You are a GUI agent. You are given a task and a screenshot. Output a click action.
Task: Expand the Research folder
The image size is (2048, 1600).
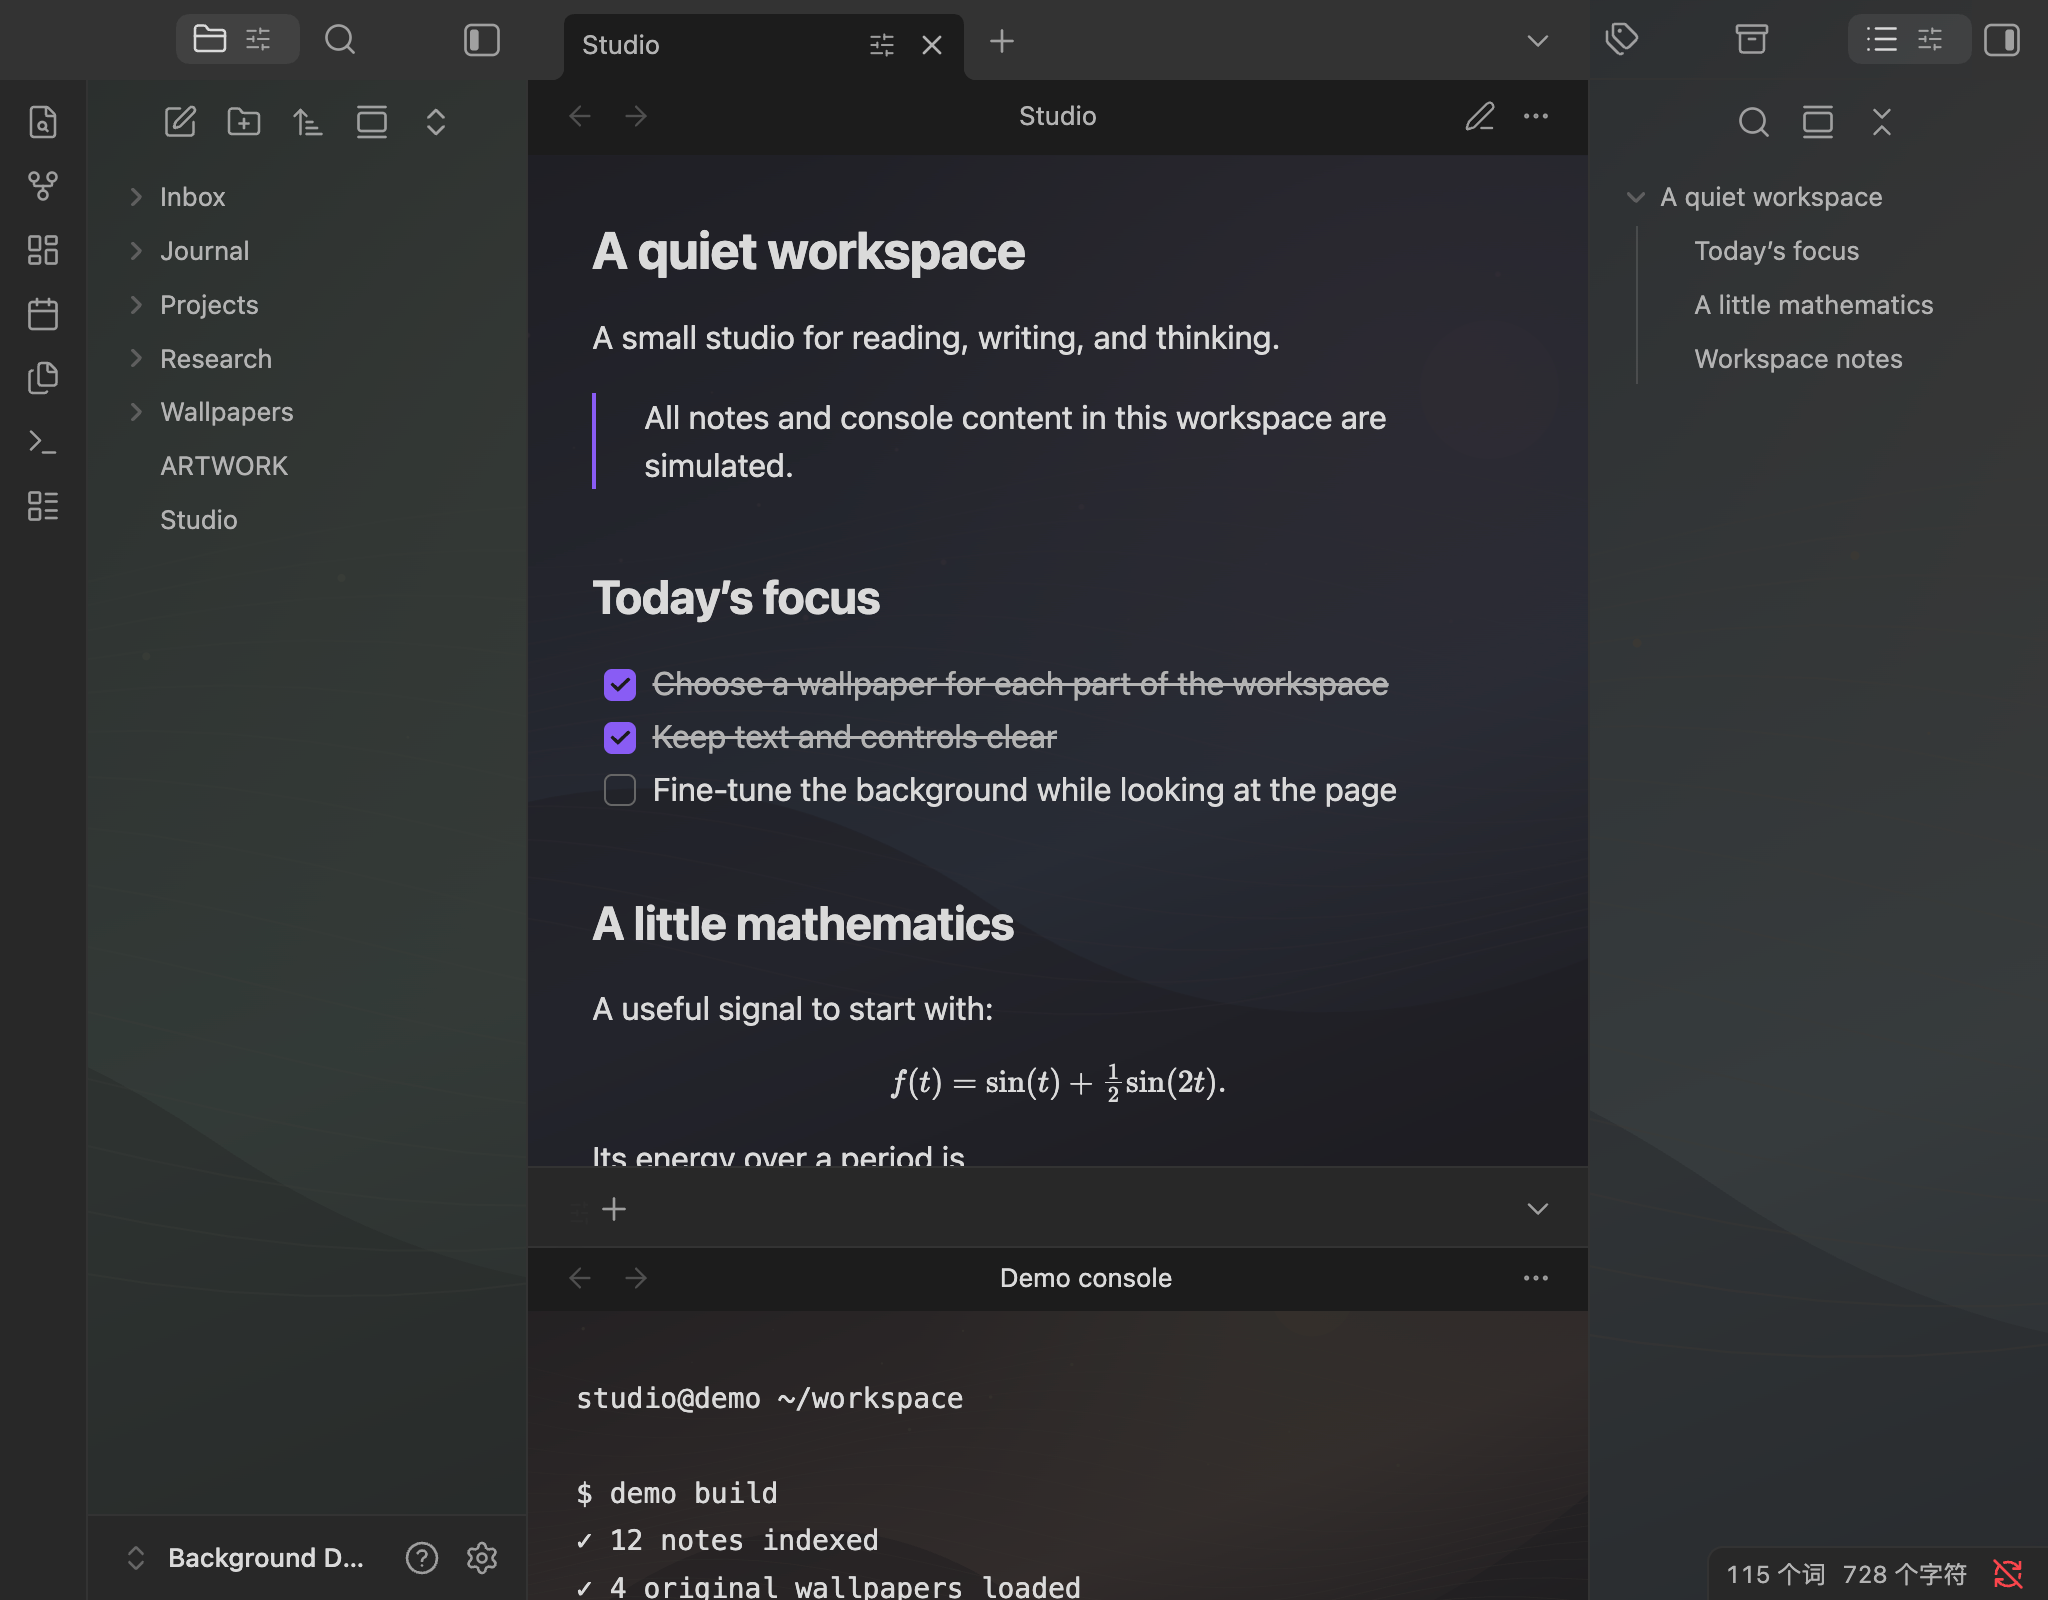click(136, 358)
